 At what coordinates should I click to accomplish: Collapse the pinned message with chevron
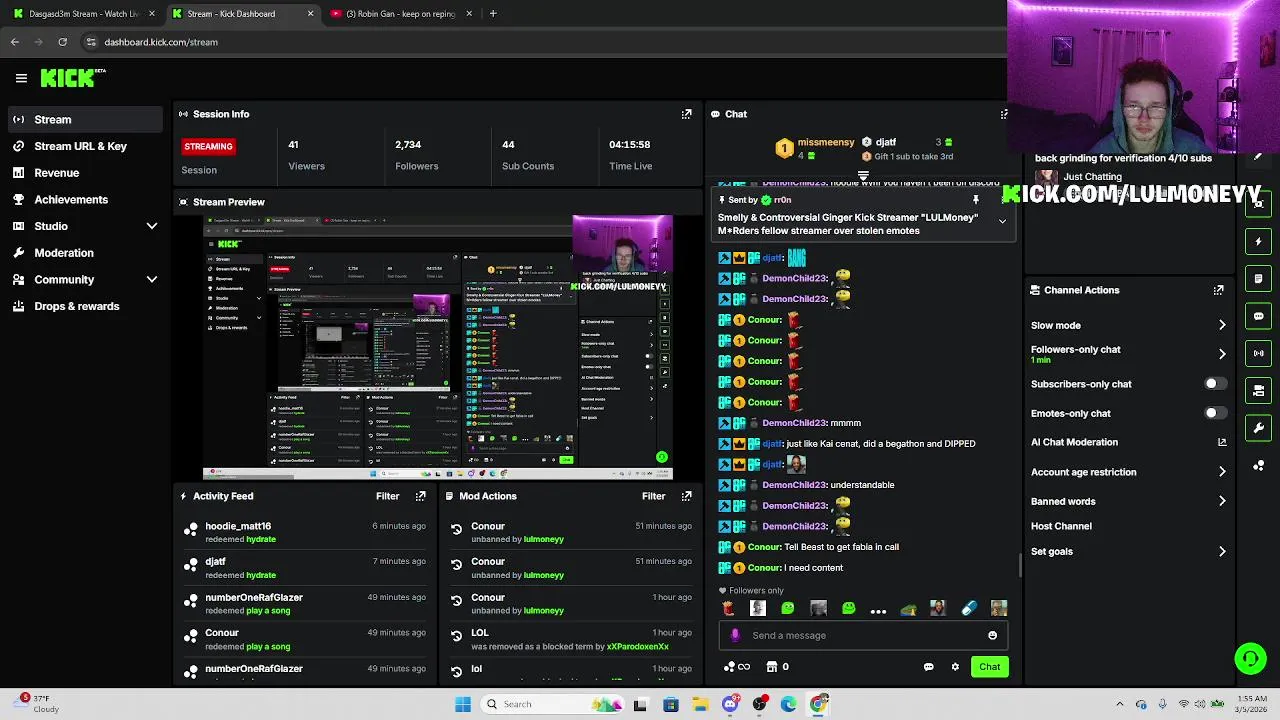pos(1002,222)
